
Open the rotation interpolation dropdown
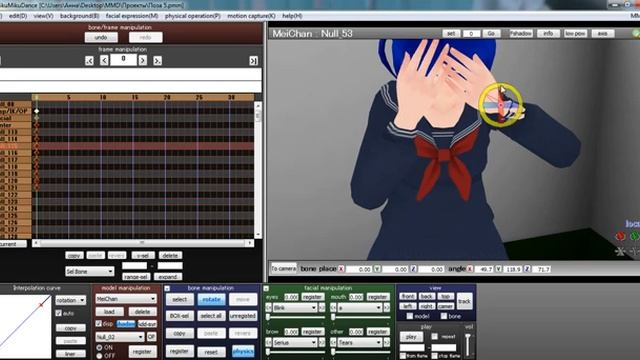(x=71, y=300)
